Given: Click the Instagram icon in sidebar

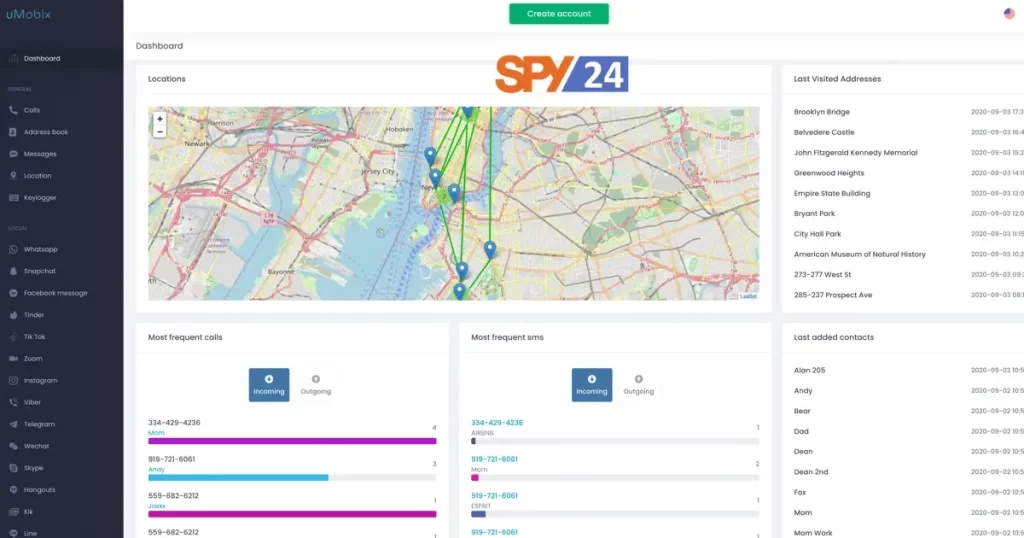Looking at the screenshot, I should [13, 381].
